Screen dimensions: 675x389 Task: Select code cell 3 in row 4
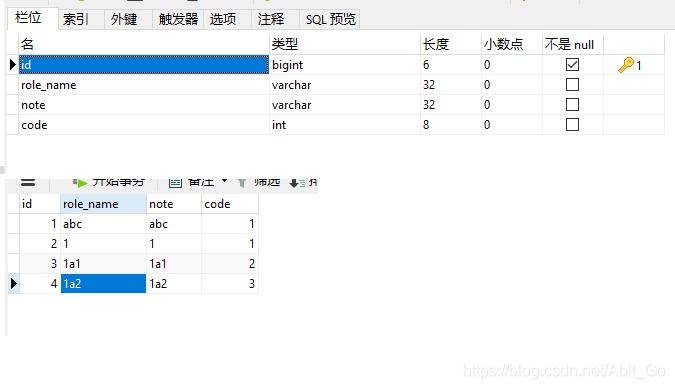[230, 284]
